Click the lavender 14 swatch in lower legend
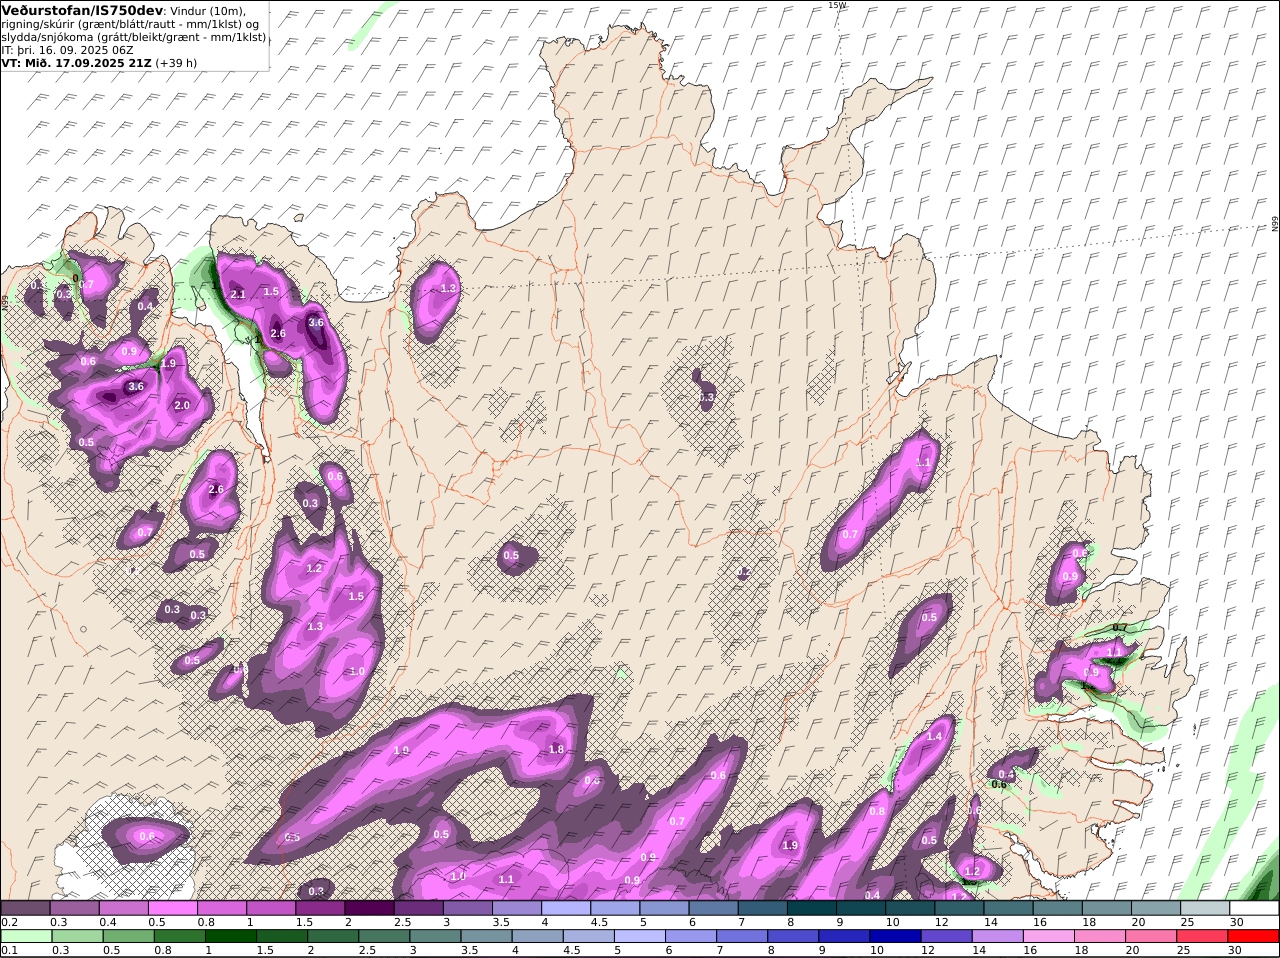The image size is (1280, 958). [998, 936]
